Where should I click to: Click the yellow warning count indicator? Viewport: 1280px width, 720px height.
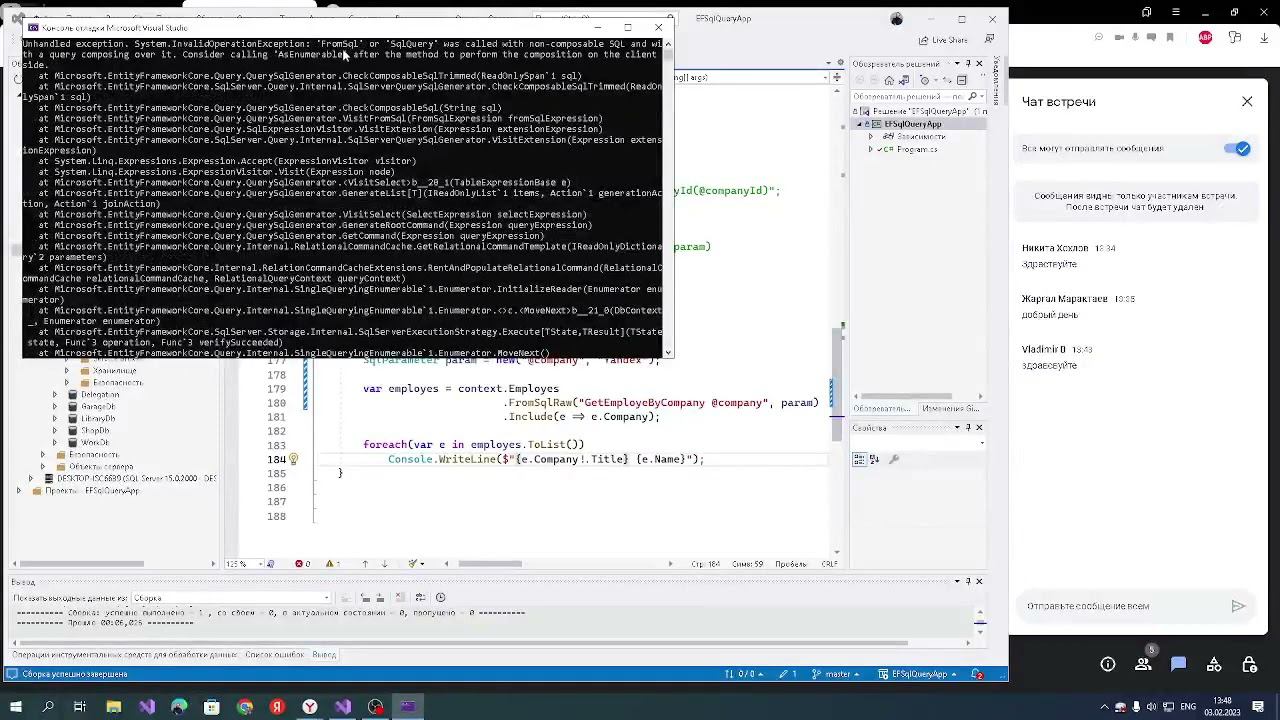334,564
